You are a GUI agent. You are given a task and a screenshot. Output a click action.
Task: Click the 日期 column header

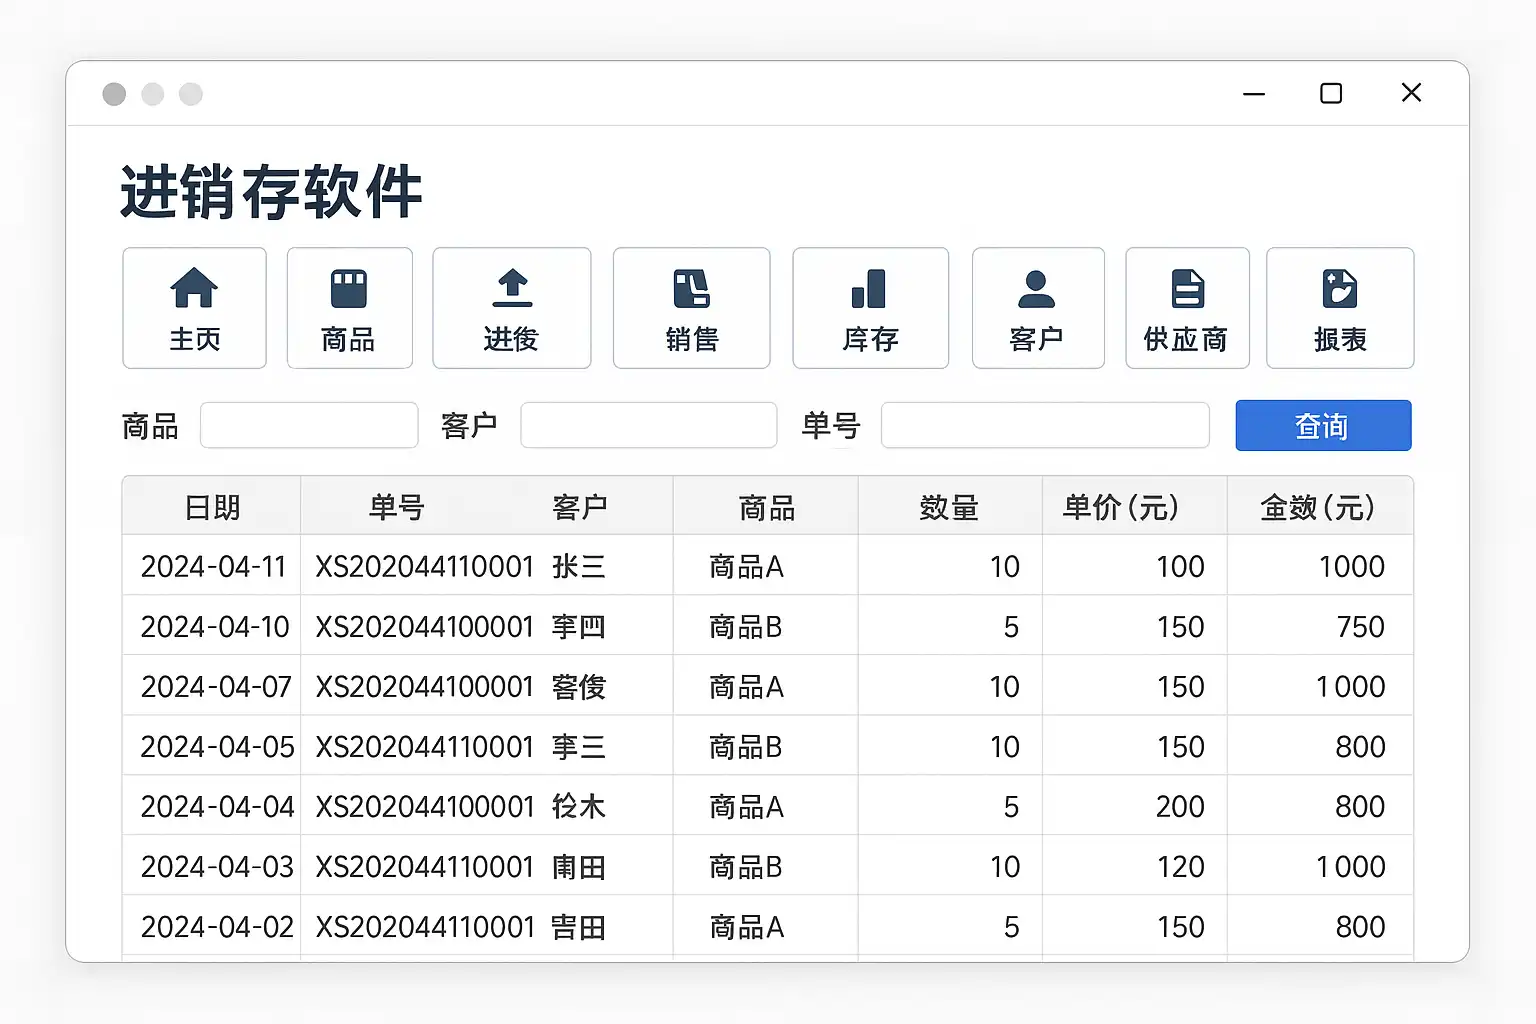212,507
